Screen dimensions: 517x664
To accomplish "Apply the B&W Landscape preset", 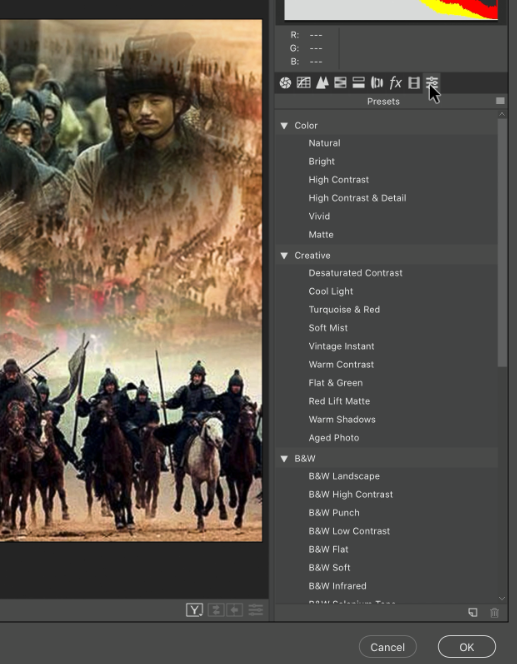I will click(x=344, y=476).
